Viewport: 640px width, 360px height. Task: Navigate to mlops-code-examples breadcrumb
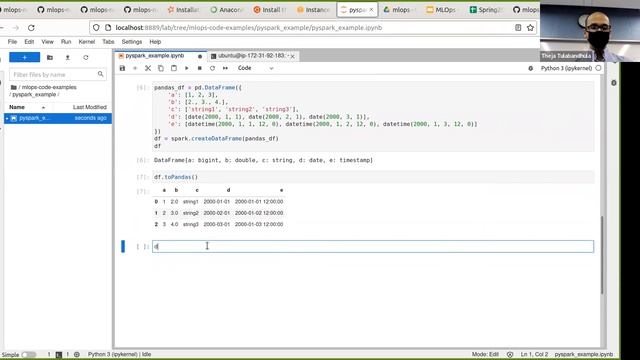point(49,87)
